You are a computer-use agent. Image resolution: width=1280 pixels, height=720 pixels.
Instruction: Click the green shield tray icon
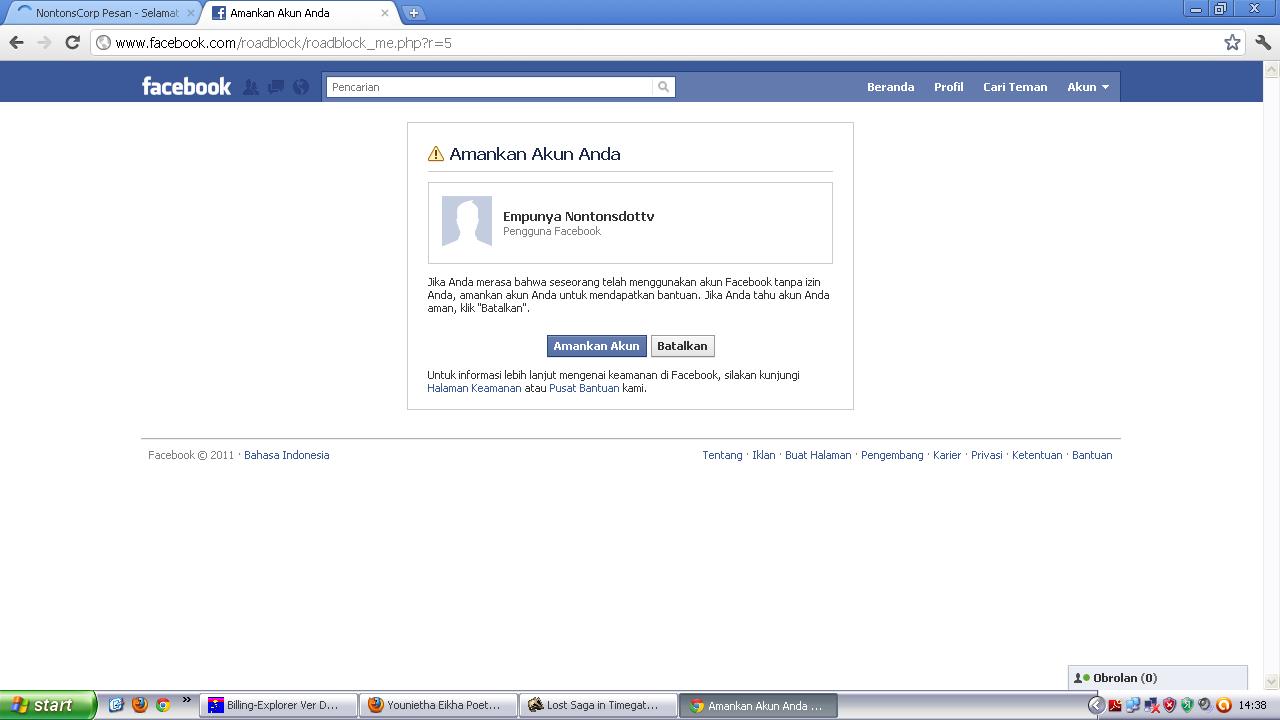coord(1187,705)
